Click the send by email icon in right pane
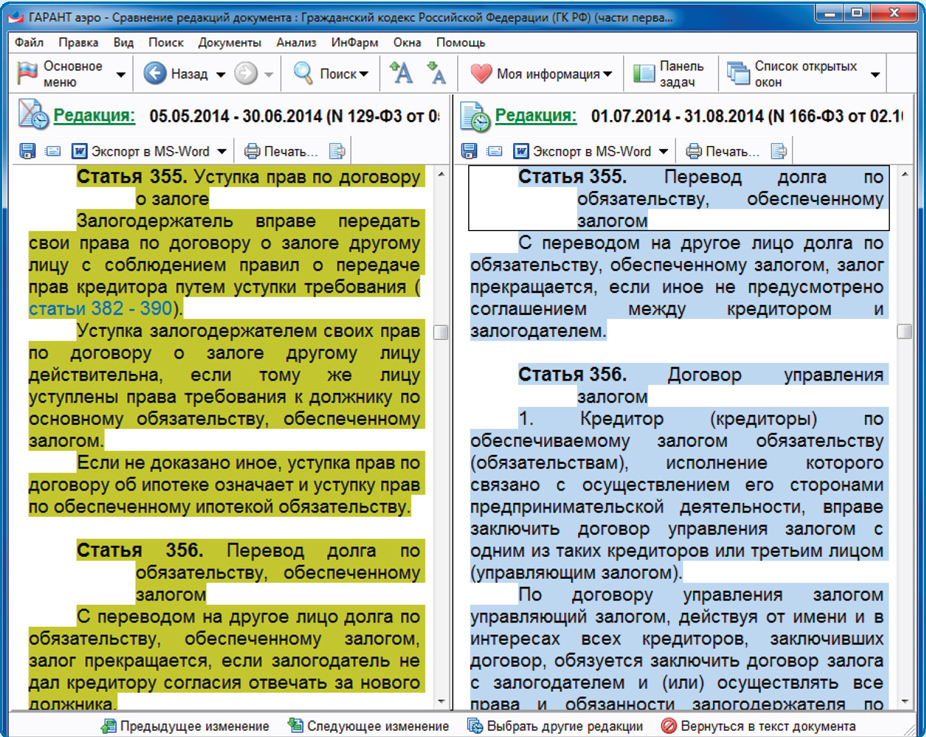 pyautogui.click(x=494, y=152)
